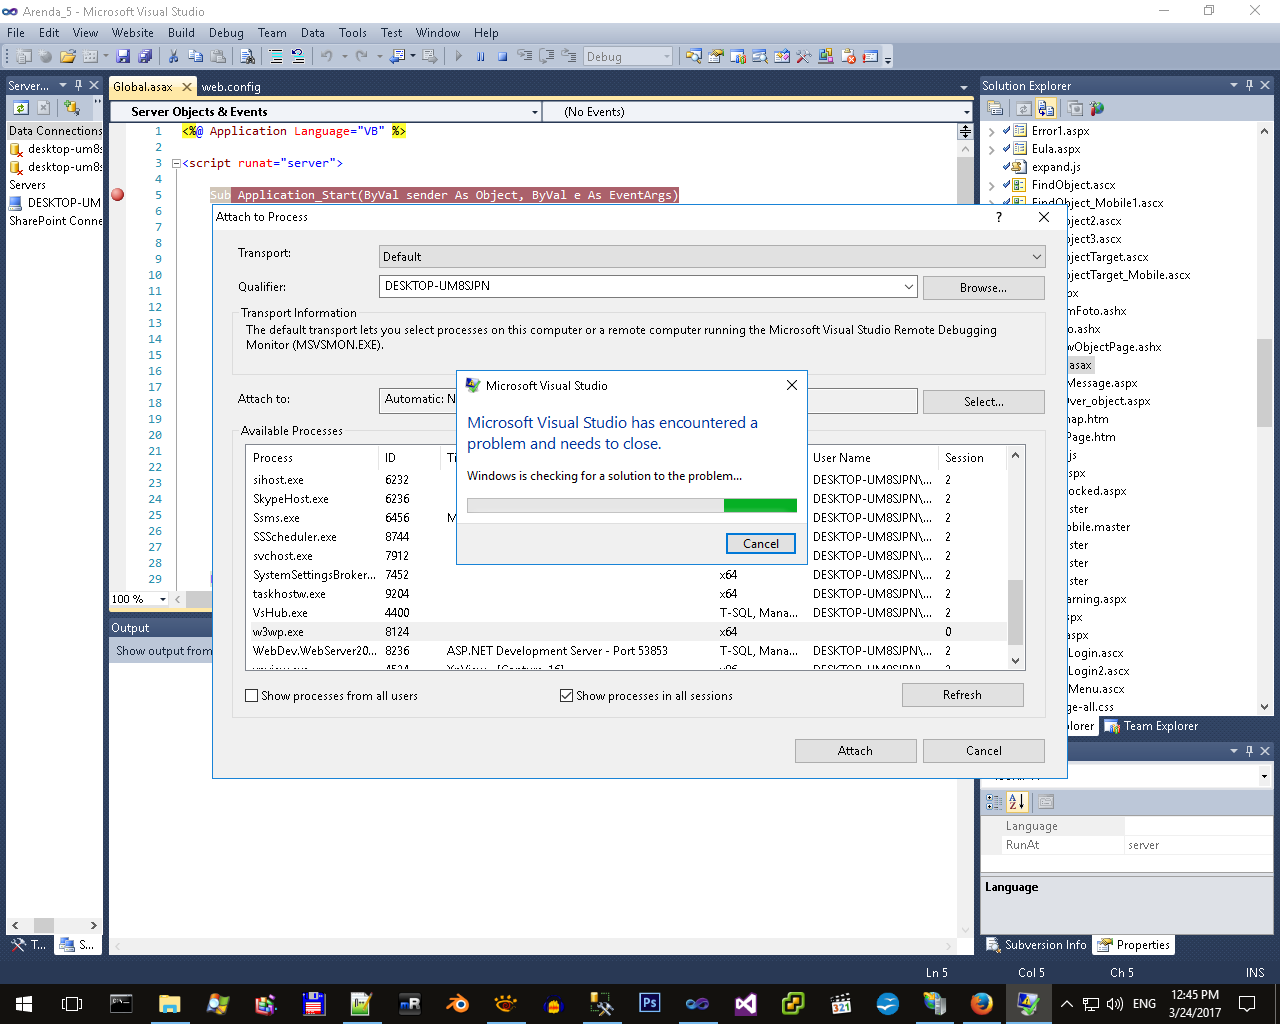Screen dimensions: 1280x1024
Task: Open File Explorer from the taskbar
Action: pos(169,1003)
